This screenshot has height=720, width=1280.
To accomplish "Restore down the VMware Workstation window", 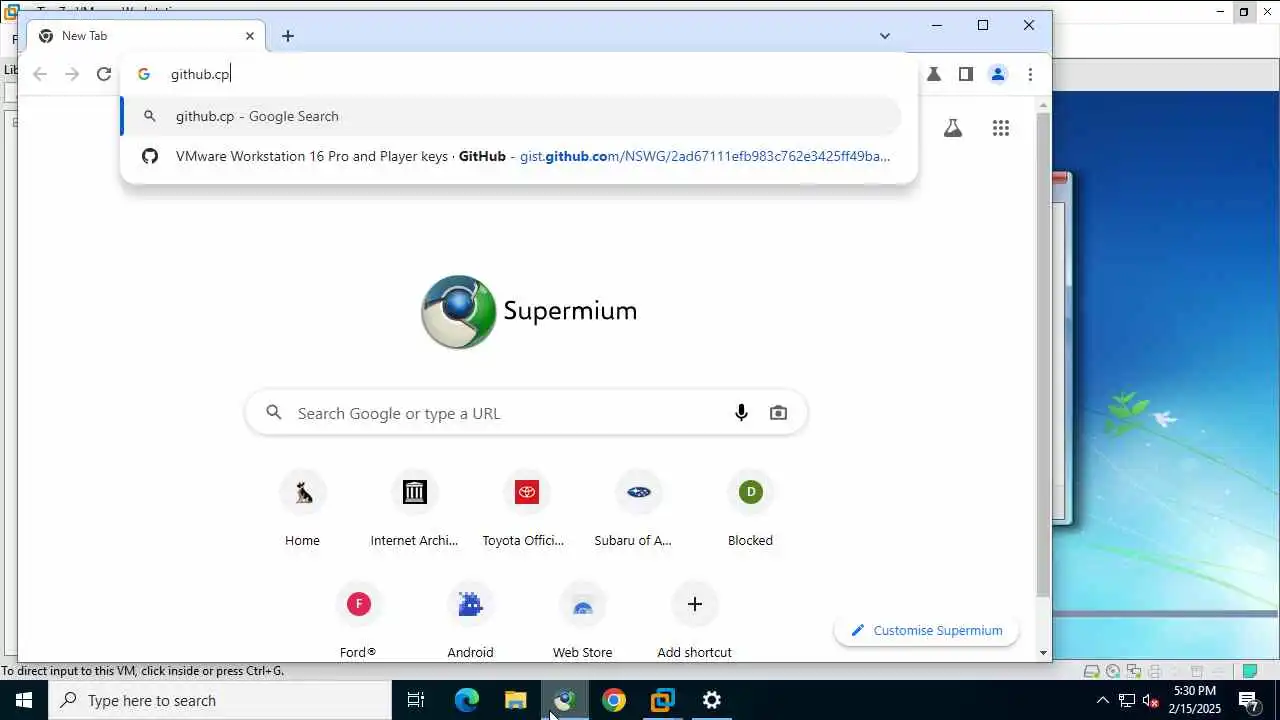I will click(1244, 12).
